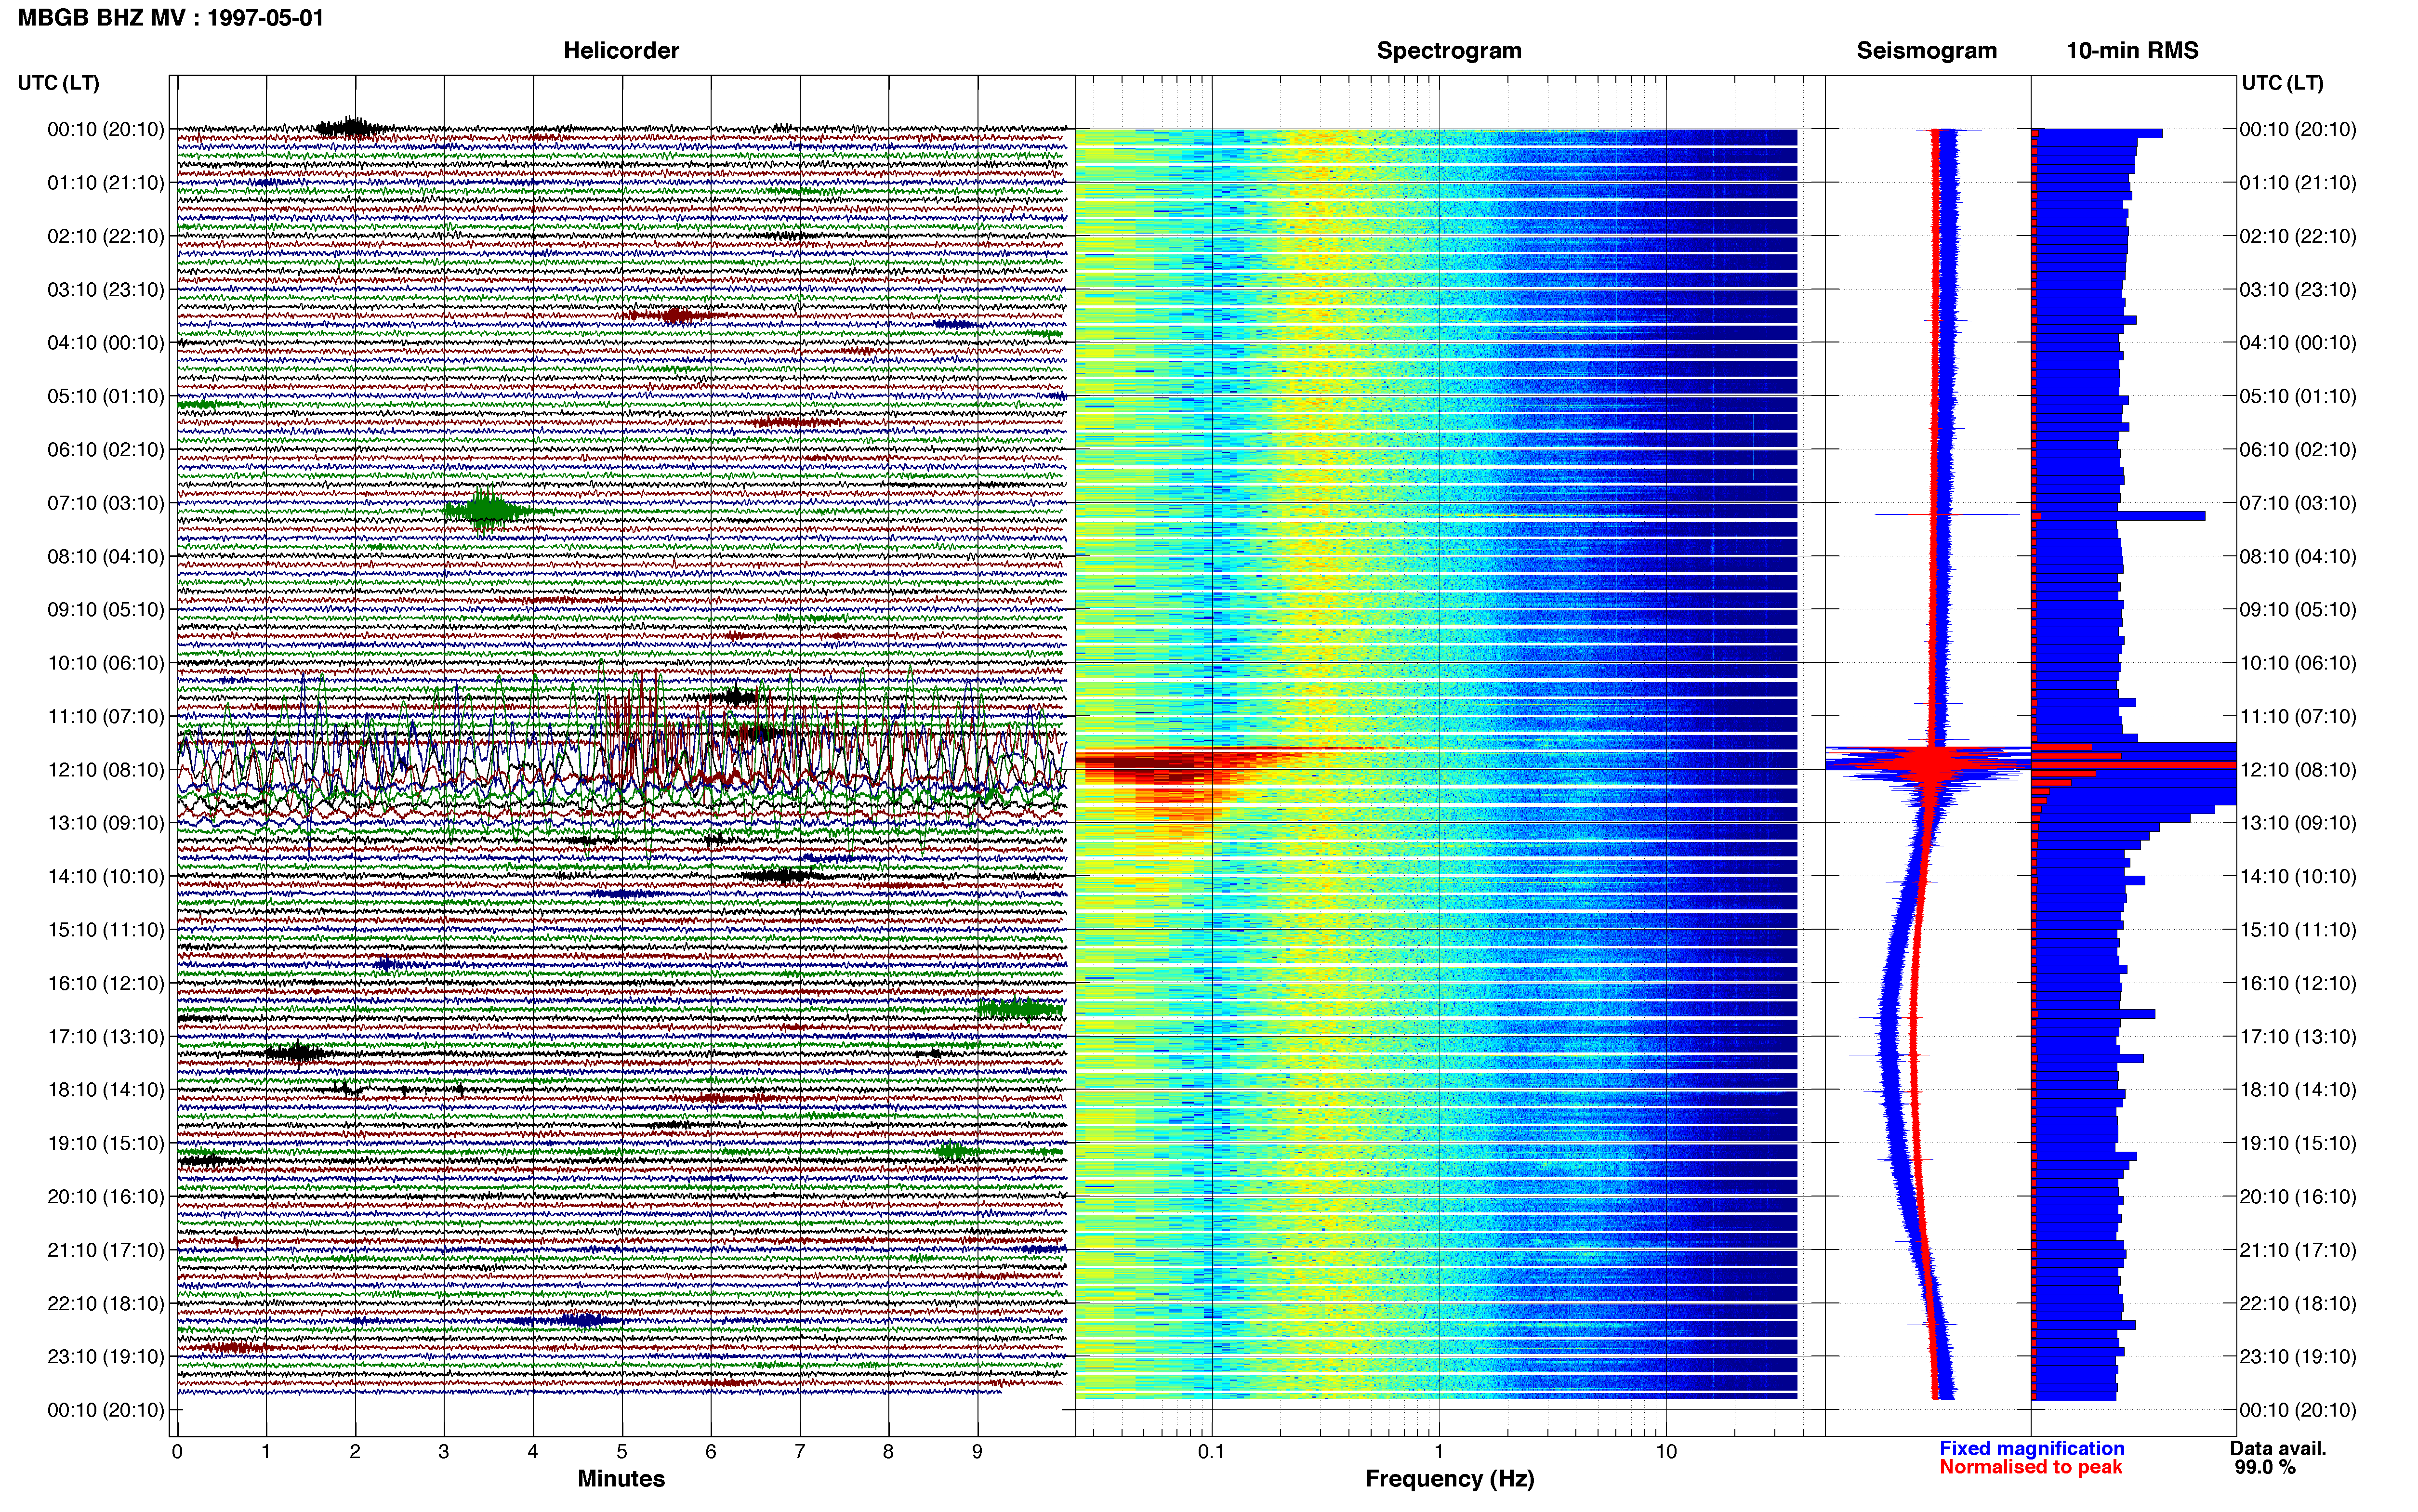Screen dimensions: 2418x1512
Task: Click left time label '12:10 (08:10)'
Action: coord(106,770)
